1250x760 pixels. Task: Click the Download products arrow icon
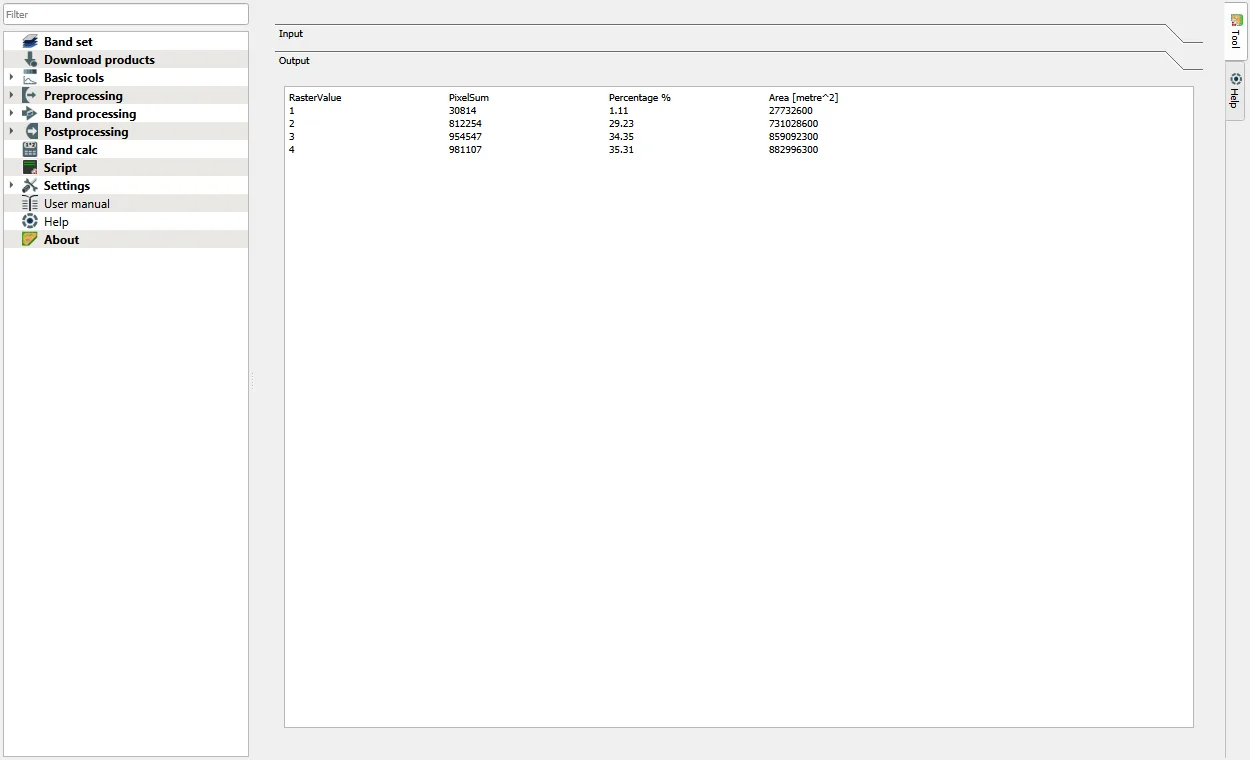coord(30,60)
